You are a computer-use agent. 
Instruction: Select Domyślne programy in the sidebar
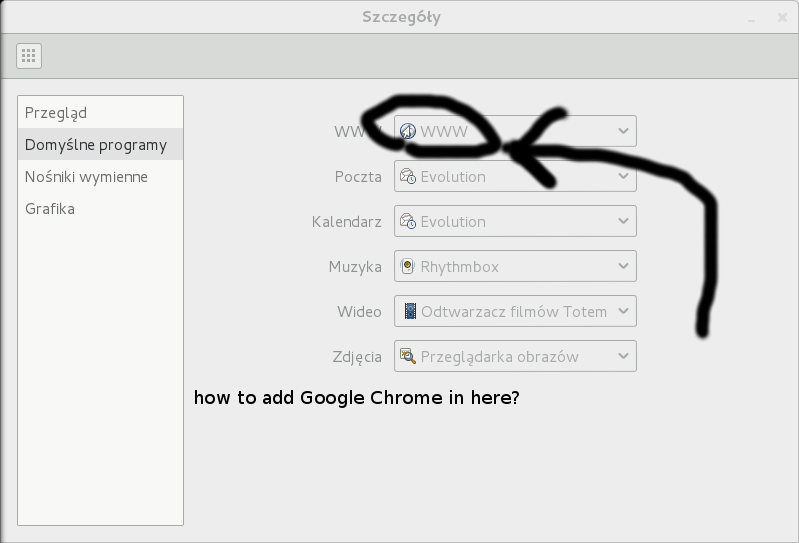tap(96, 145)
